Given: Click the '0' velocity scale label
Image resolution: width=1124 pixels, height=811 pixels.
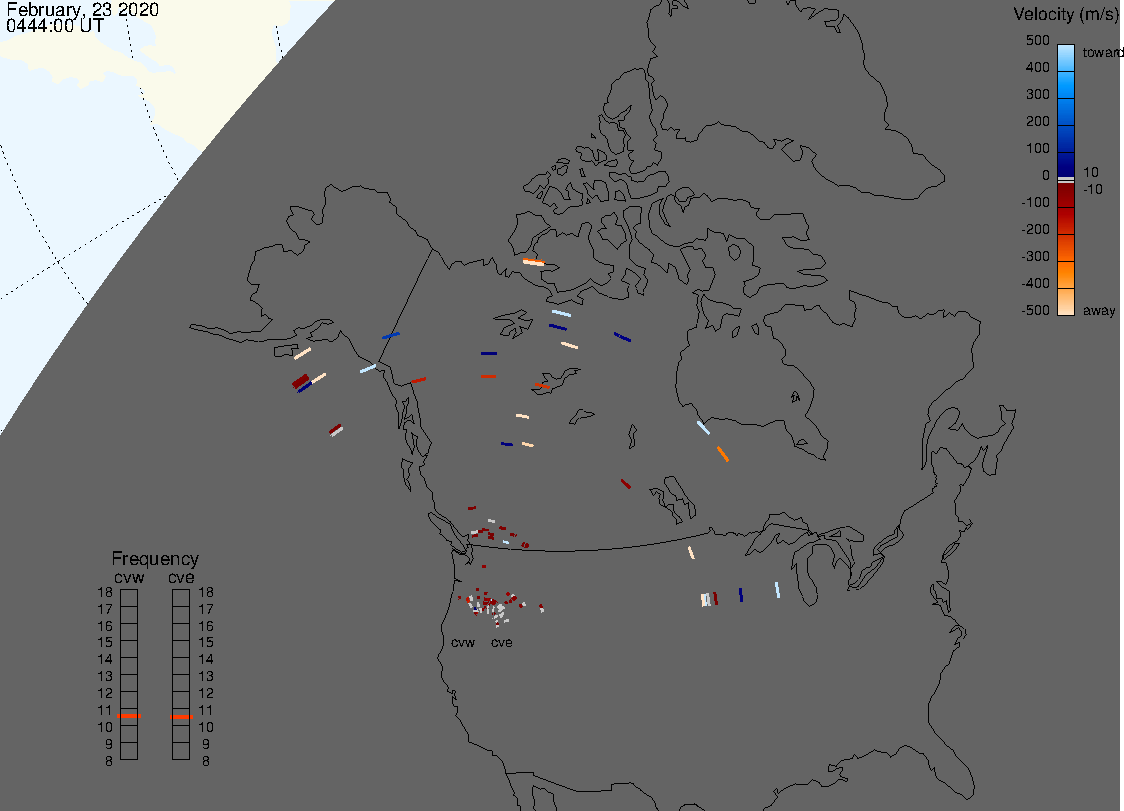Looking at the screenshot, I should pos(1046,176).
